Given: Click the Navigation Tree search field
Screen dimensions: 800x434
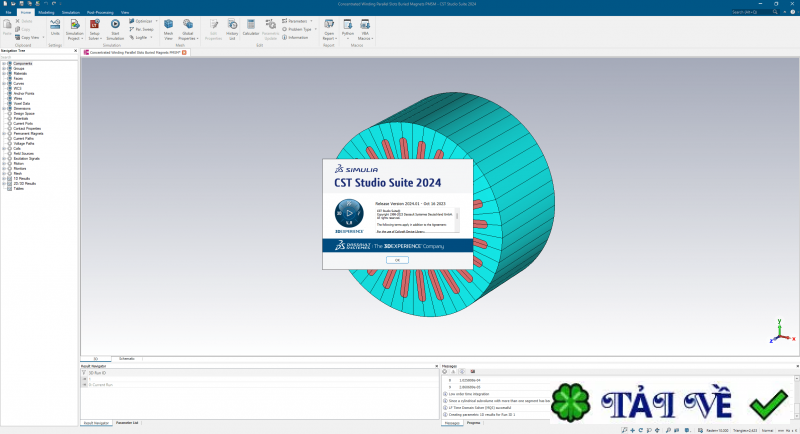Looking at the screenshot, I should tap(38, 57).
